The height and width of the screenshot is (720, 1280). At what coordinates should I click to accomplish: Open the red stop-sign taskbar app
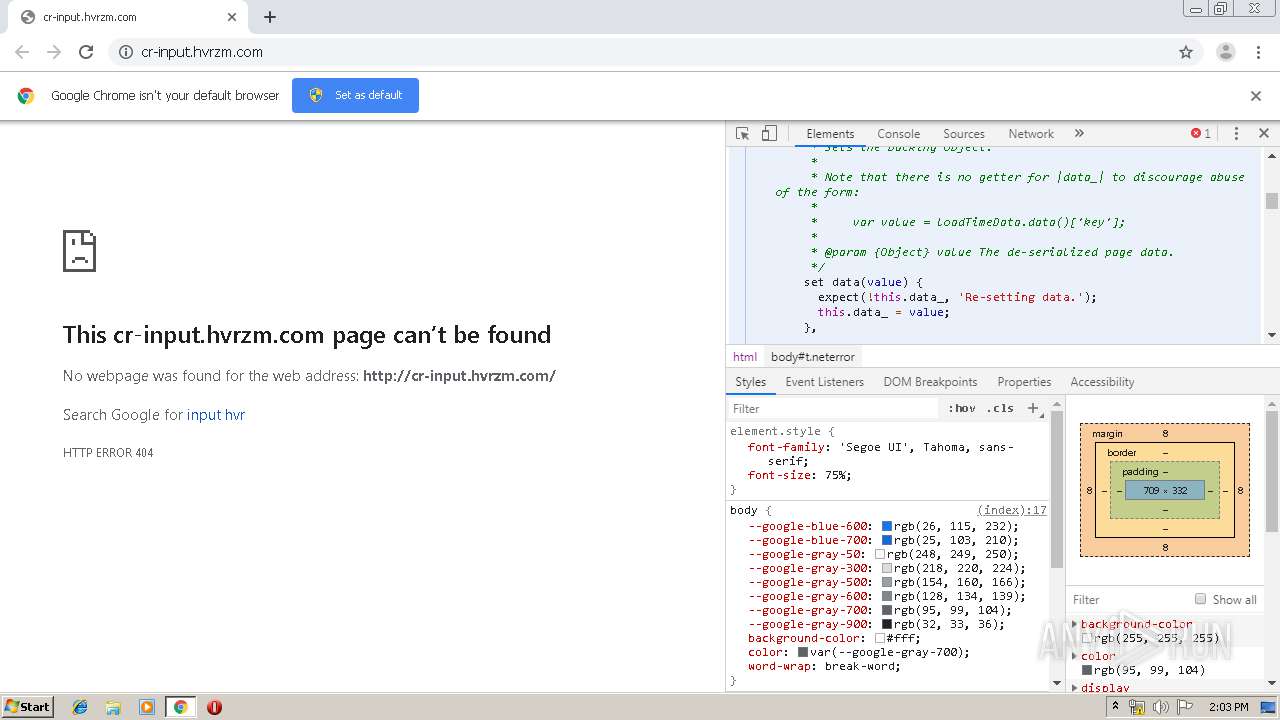(x=214, y=707)
